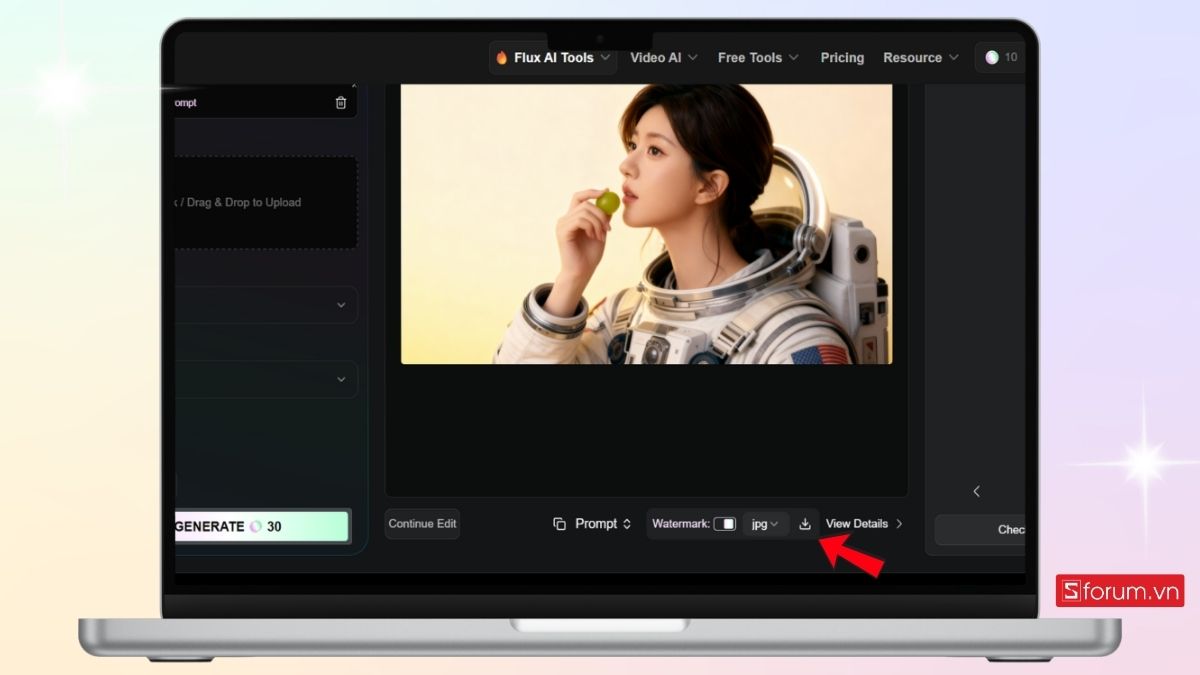Click the left arrow in right panel
Image resolution: width=1200 pixels, height=675 pixels.
click(976, 491)
